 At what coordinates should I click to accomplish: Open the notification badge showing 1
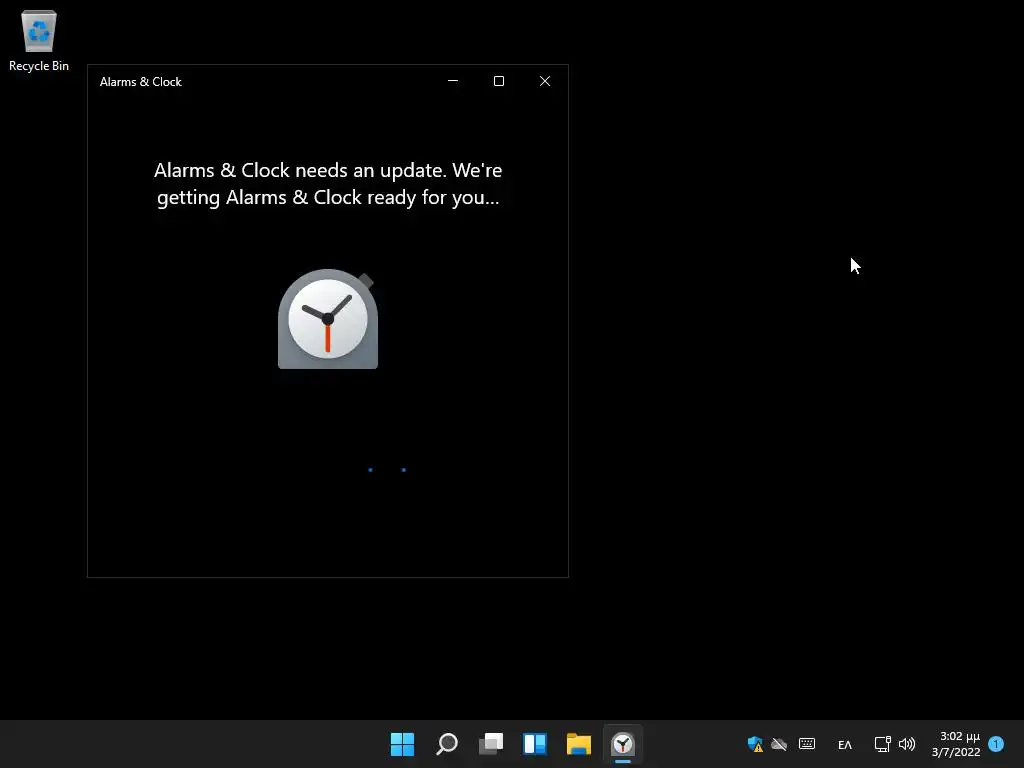tap(996, 744)
